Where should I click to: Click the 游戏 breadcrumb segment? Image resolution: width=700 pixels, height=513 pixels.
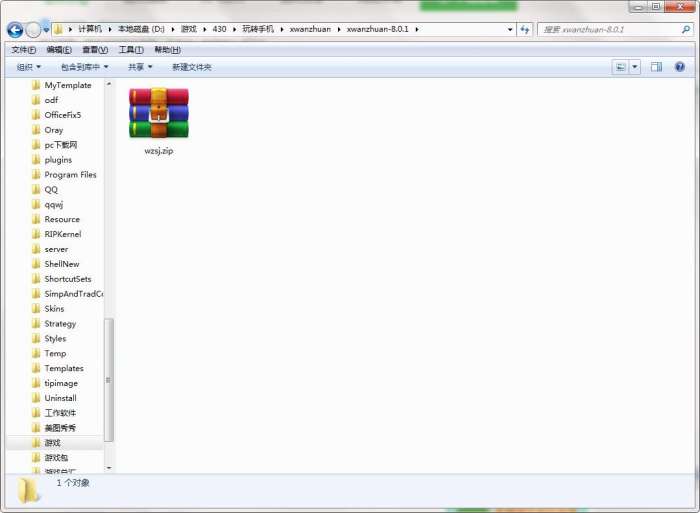188,29
